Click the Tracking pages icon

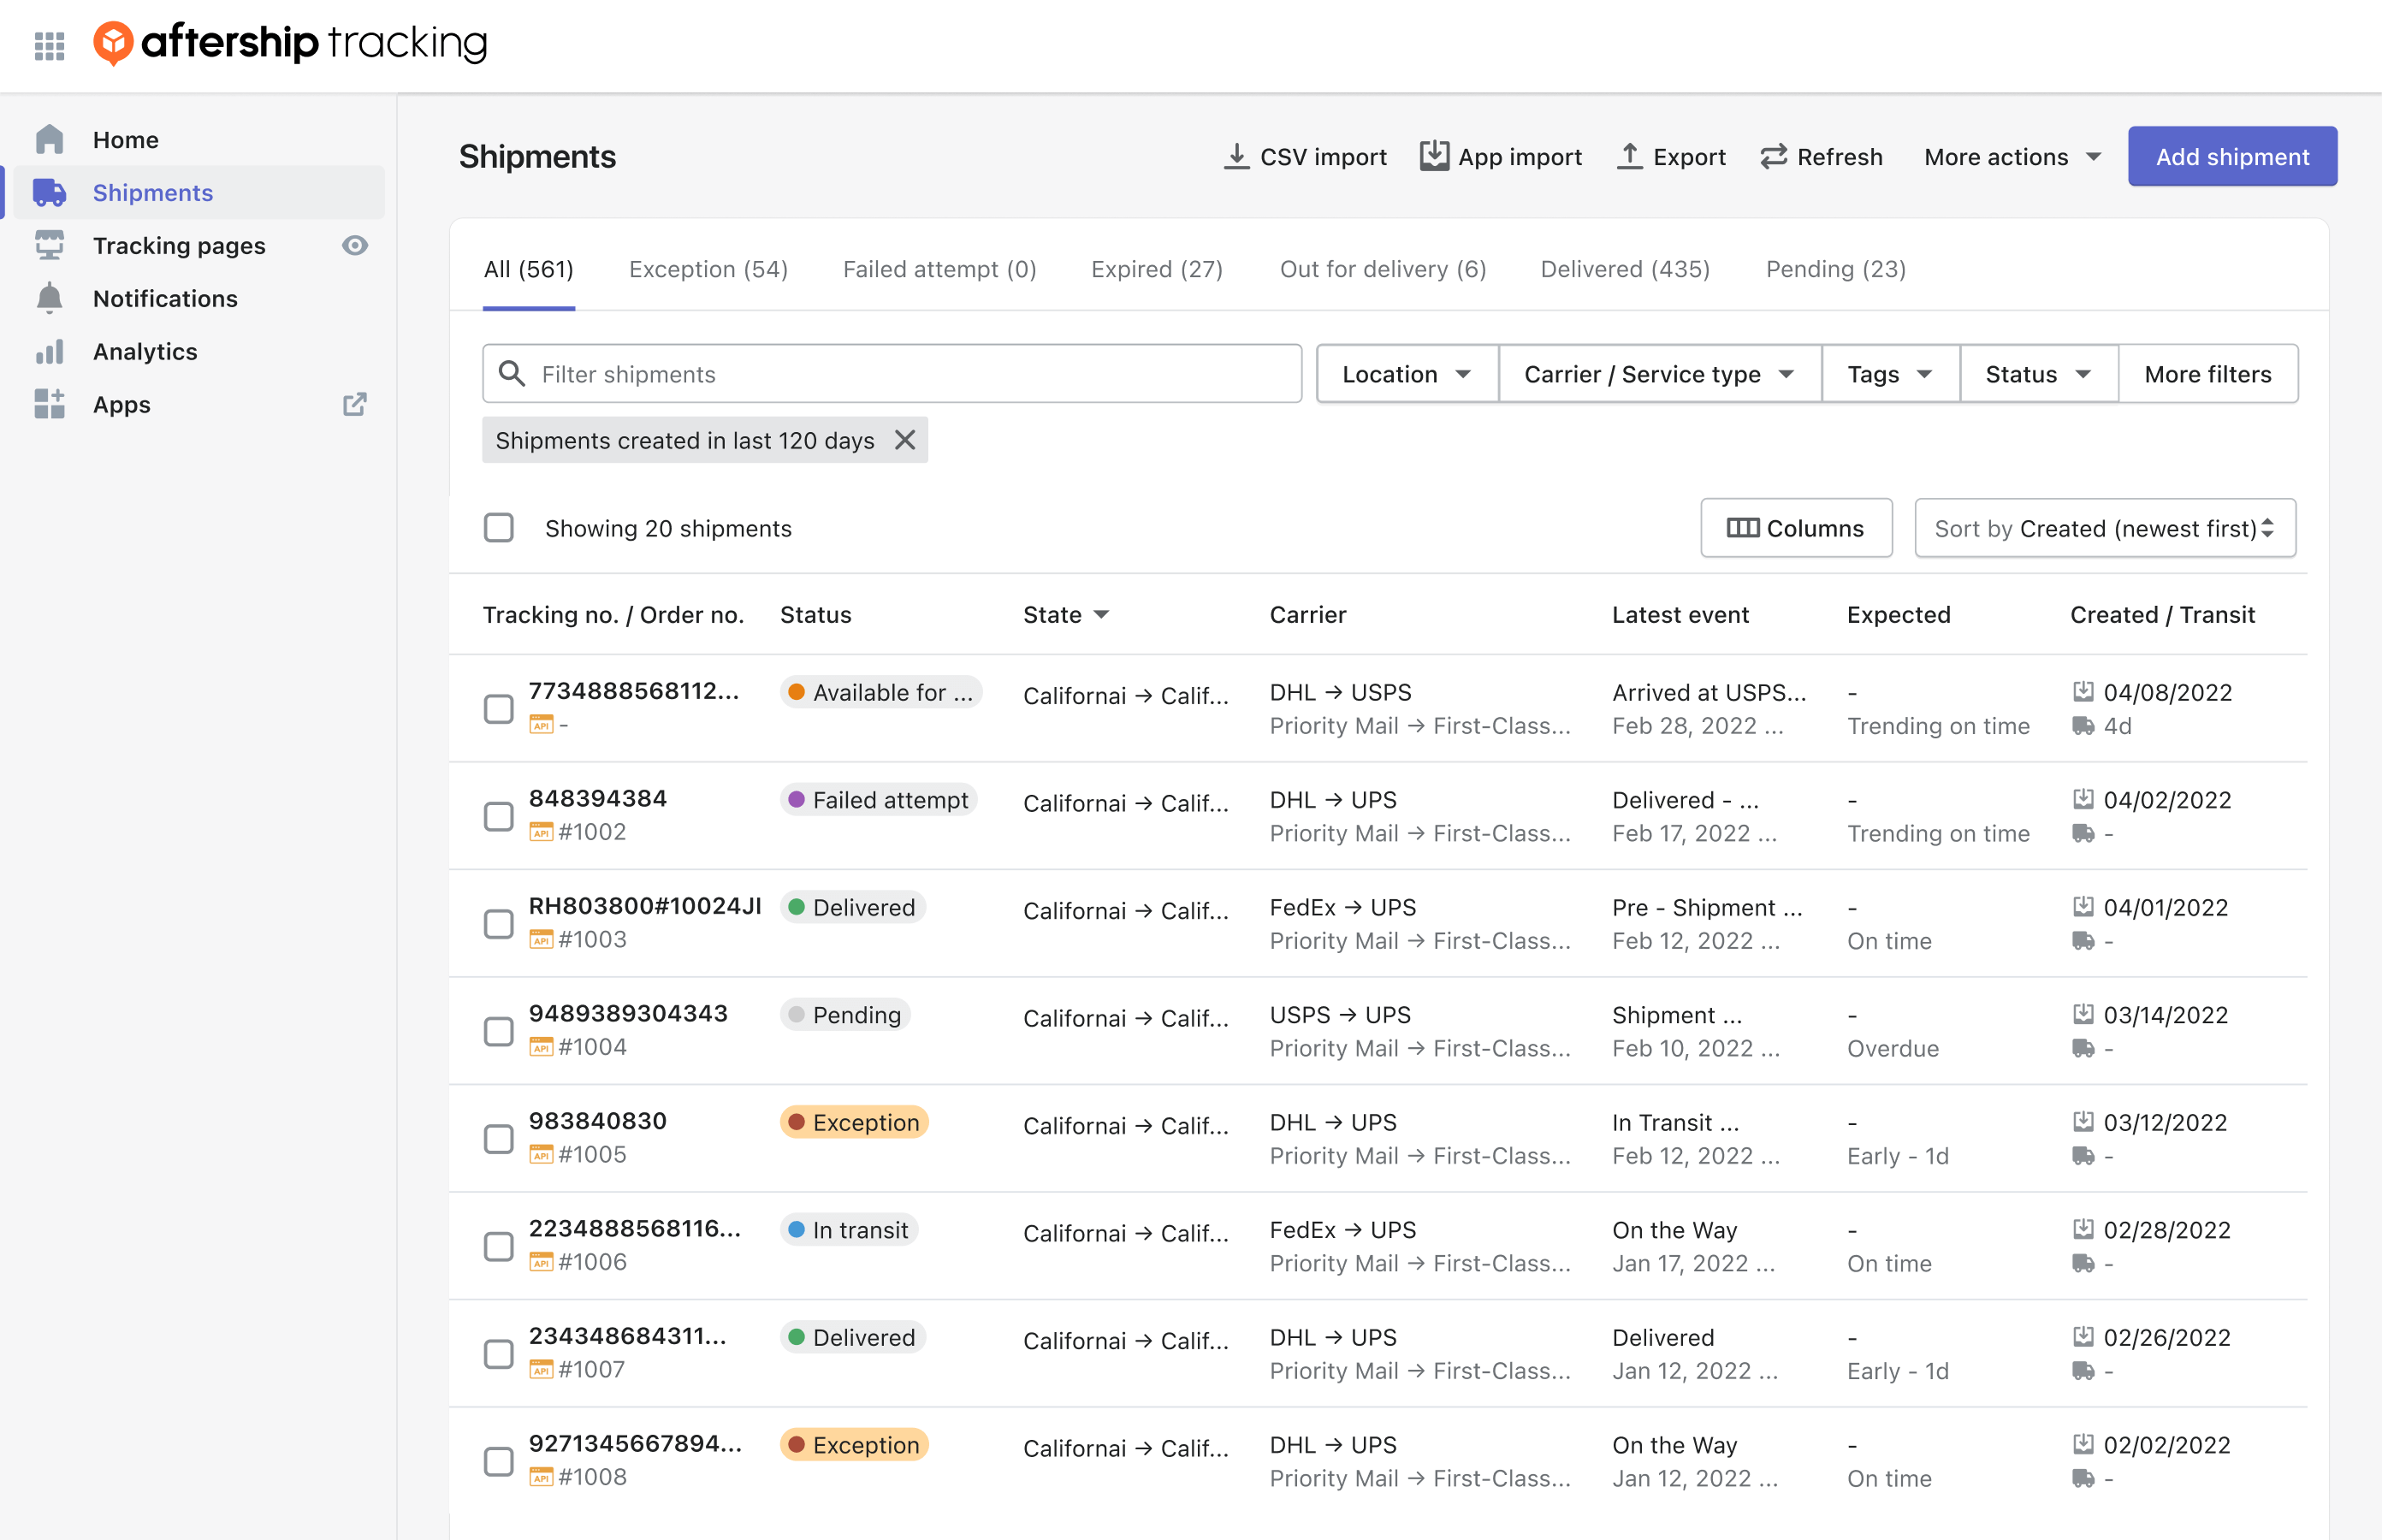tap(49, 245)
